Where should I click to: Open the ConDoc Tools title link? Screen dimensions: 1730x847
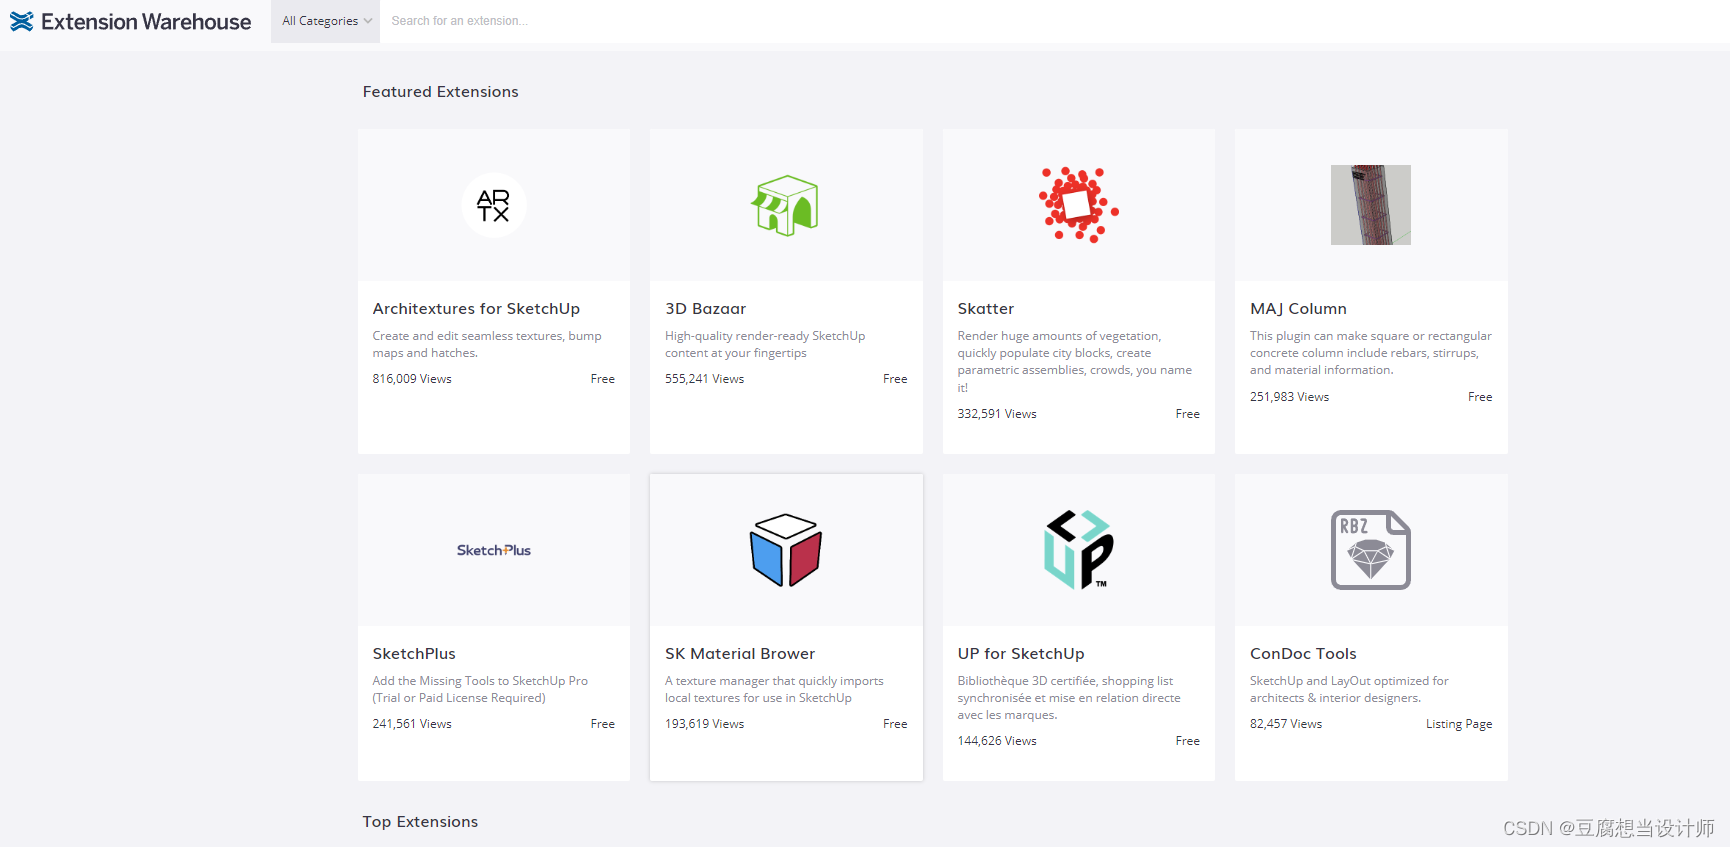(x=1303, y=654)
